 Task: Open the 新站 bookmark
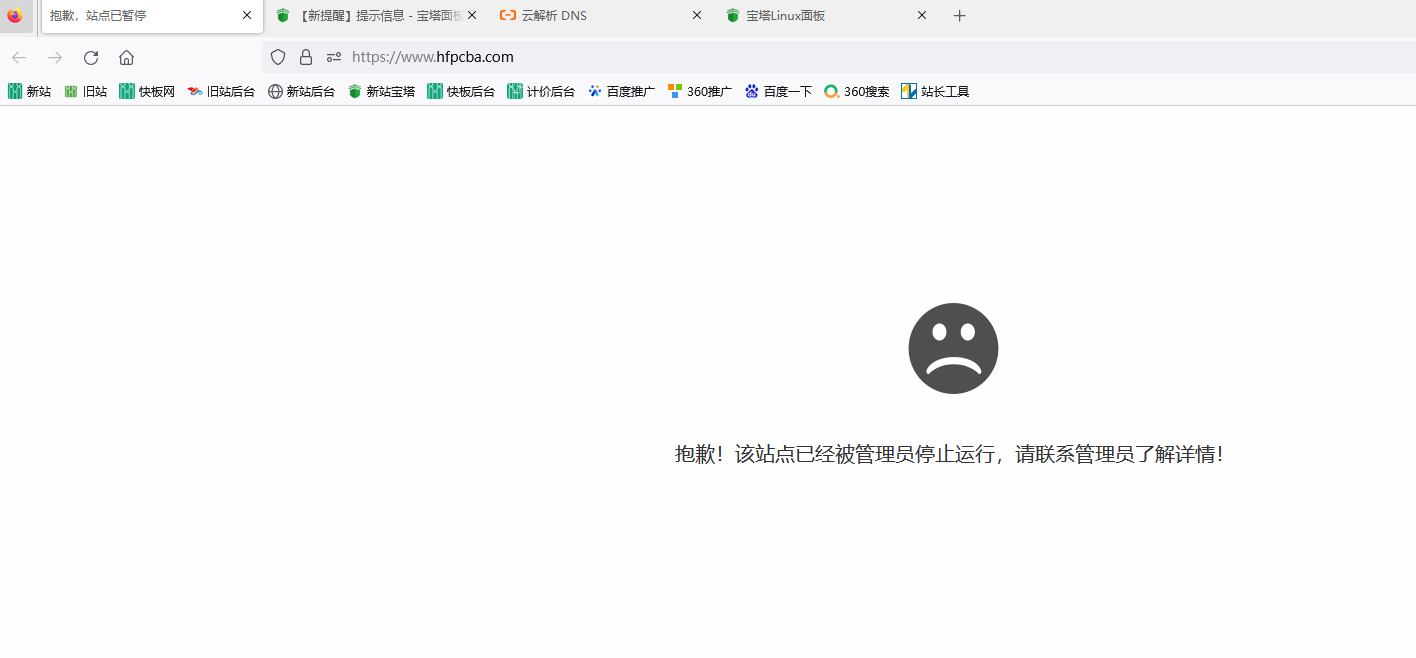[x=29, y=91]
